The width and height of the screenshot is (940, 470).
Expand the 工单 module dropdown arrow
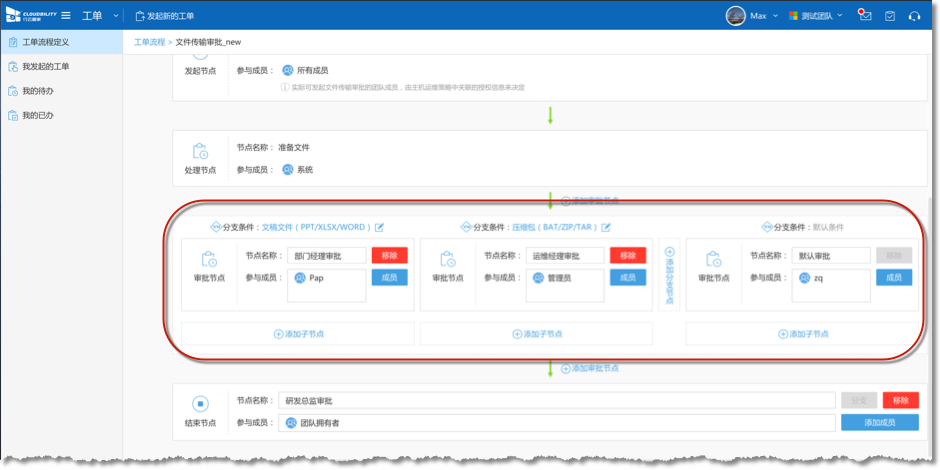click(116, 16)
